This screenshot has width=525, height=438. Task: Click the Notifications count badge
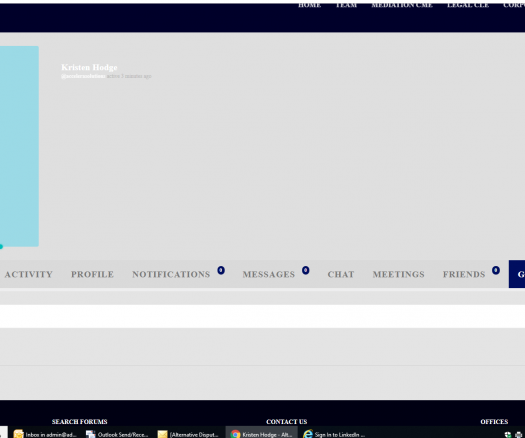tap(221, 270)
